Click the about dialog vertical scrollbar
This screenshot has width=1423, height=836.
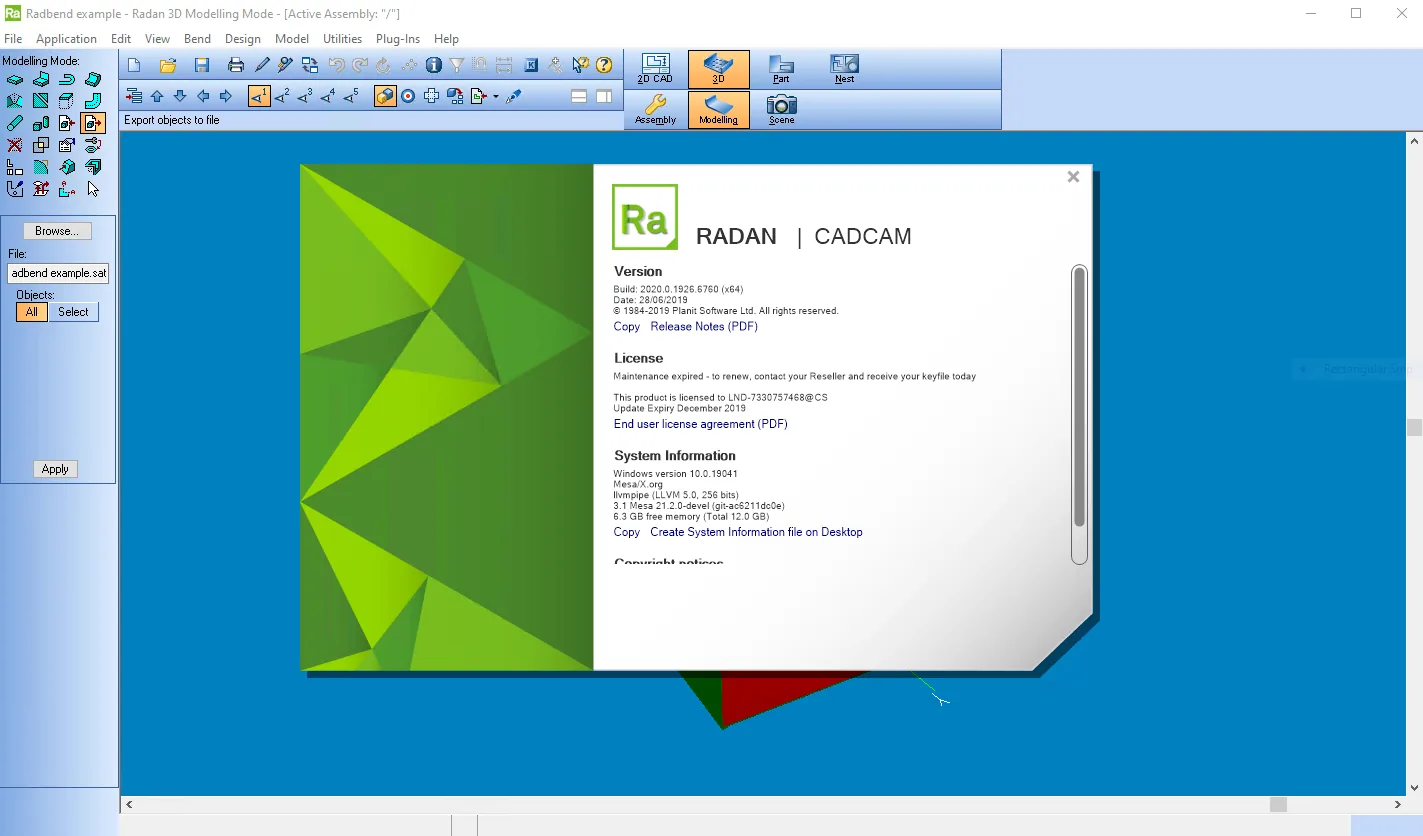click(1079, 396)
